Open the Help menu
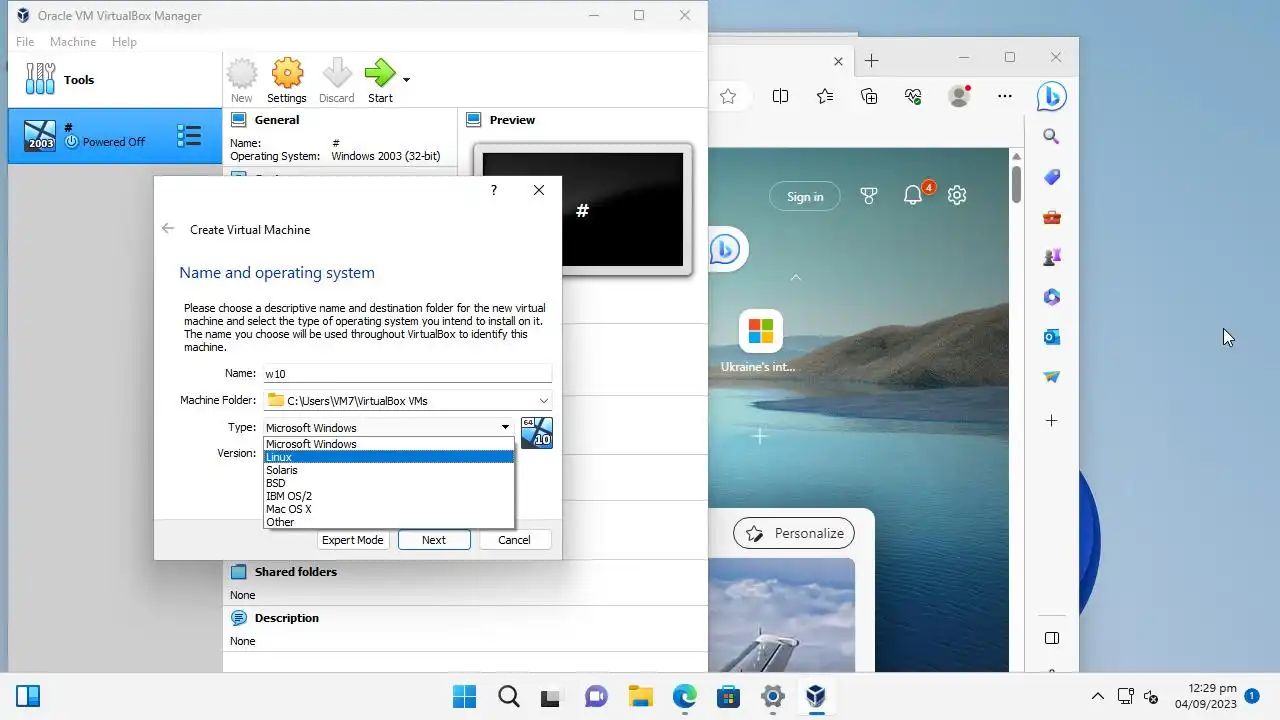The image size is (1280, 720). (124, 42)
